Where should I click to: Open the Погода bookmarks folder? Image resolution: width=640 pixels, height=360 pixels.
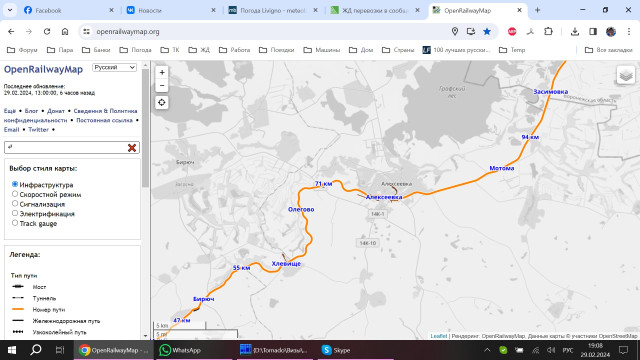pos(136,50)
